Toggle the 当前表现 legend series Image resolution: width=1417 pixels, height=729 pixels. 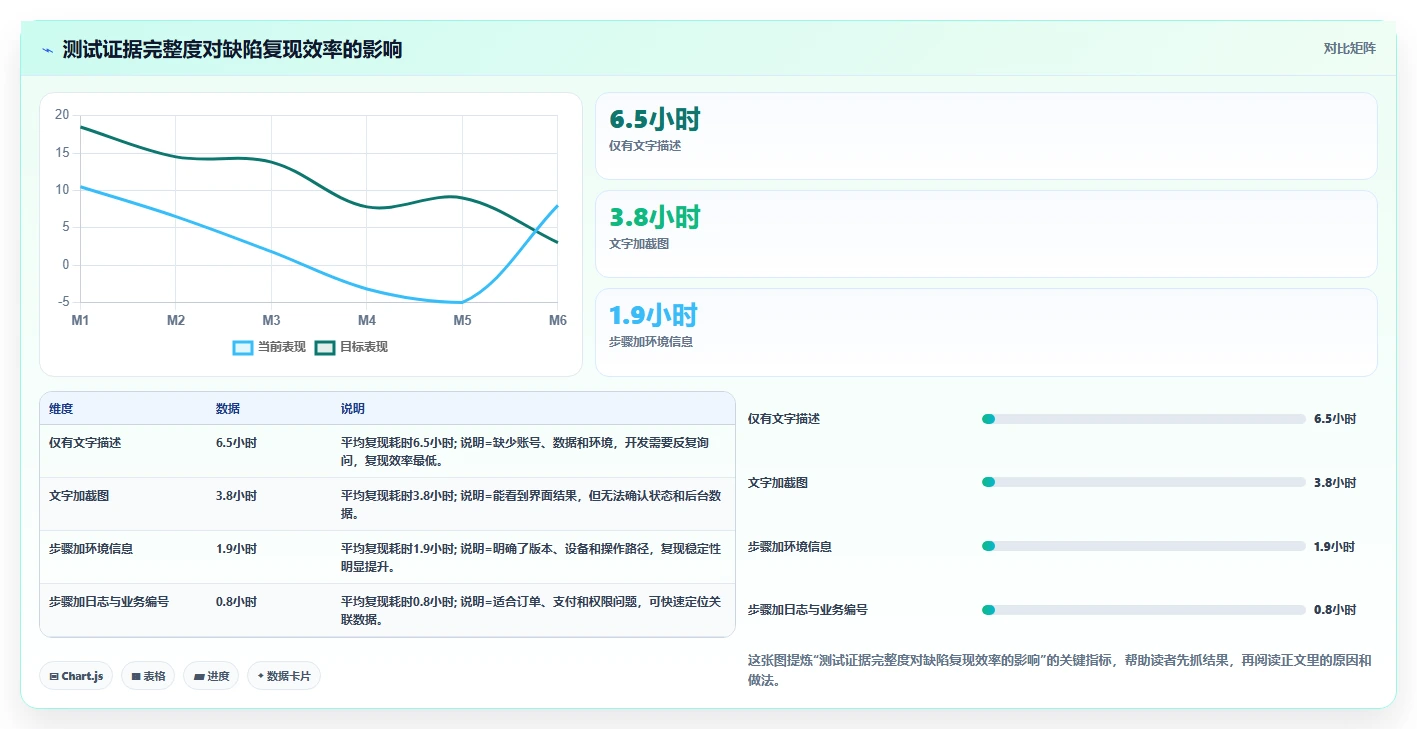[x=269, y=347]
